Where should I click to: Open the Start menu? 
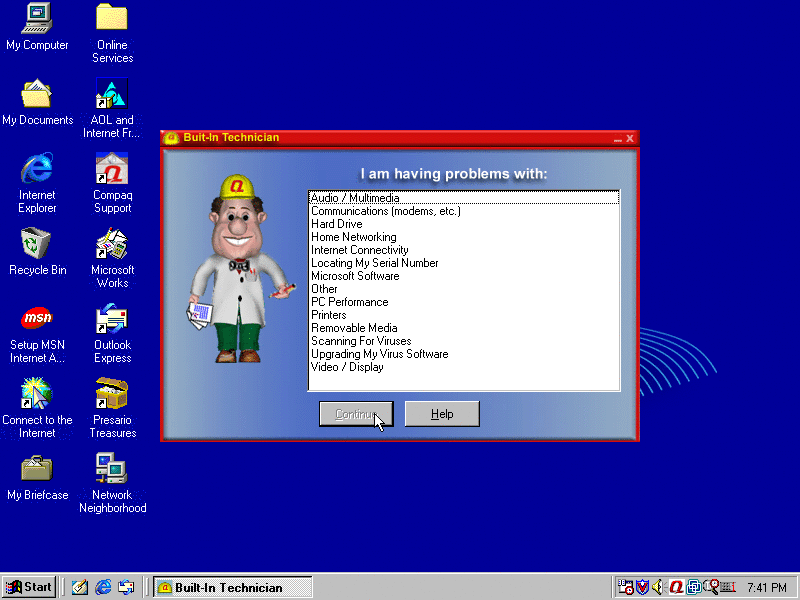pyautogui.click(x=29, y=587)
